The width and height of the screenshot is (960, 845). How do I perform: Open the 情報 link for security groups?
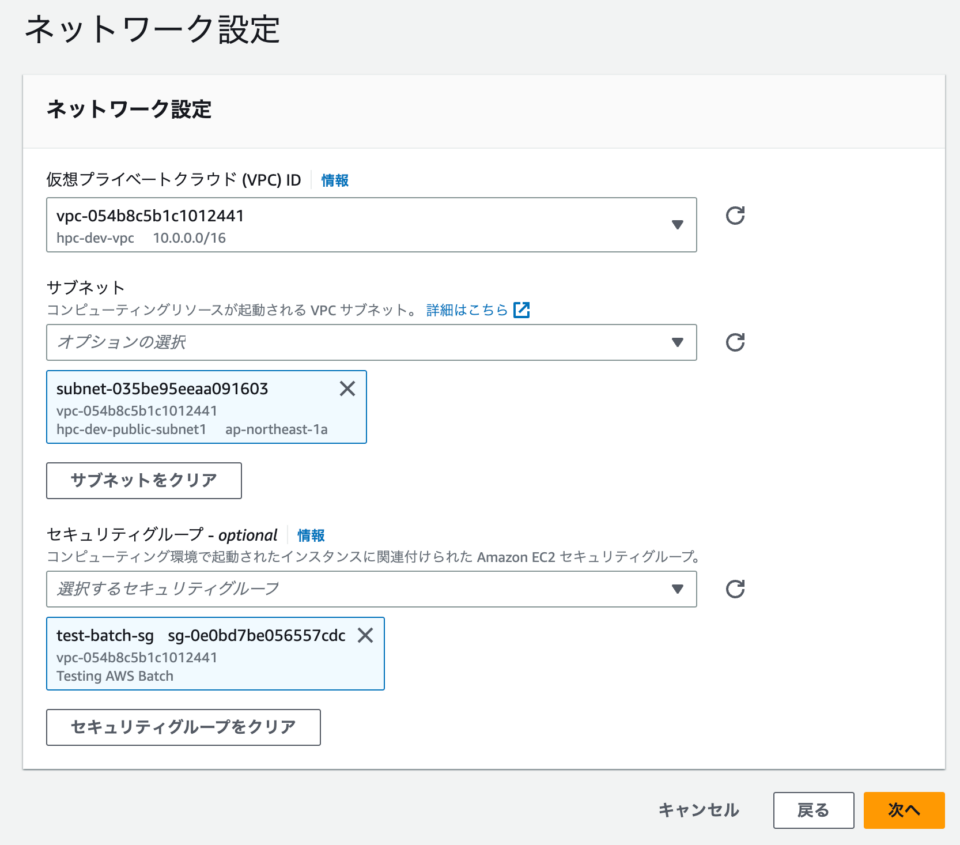pos(310,535)
